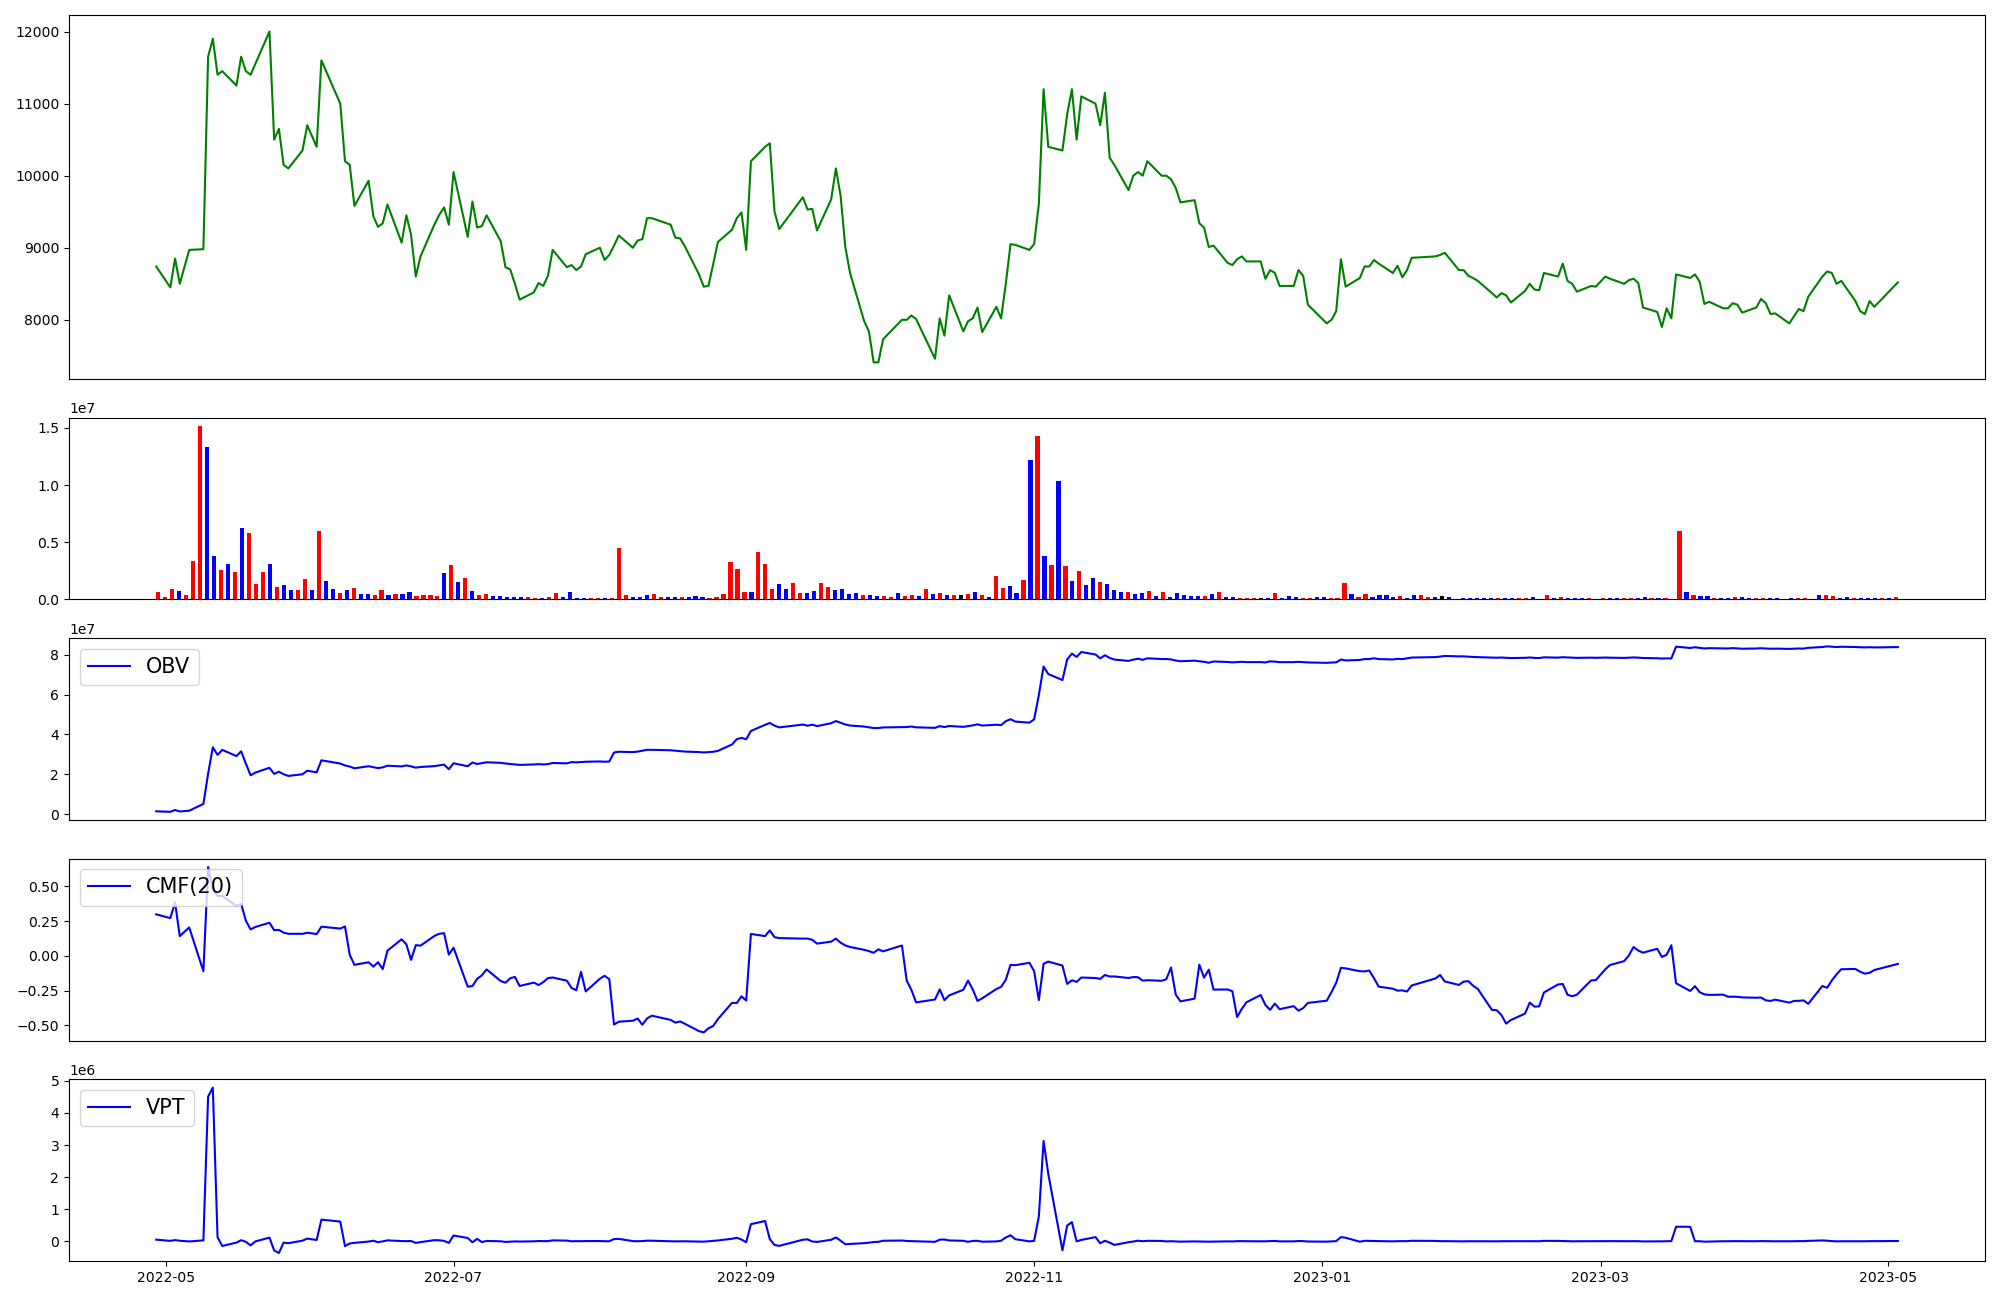Click the 1e6 exponent label above VPT axis

(x=82, y=1070)
